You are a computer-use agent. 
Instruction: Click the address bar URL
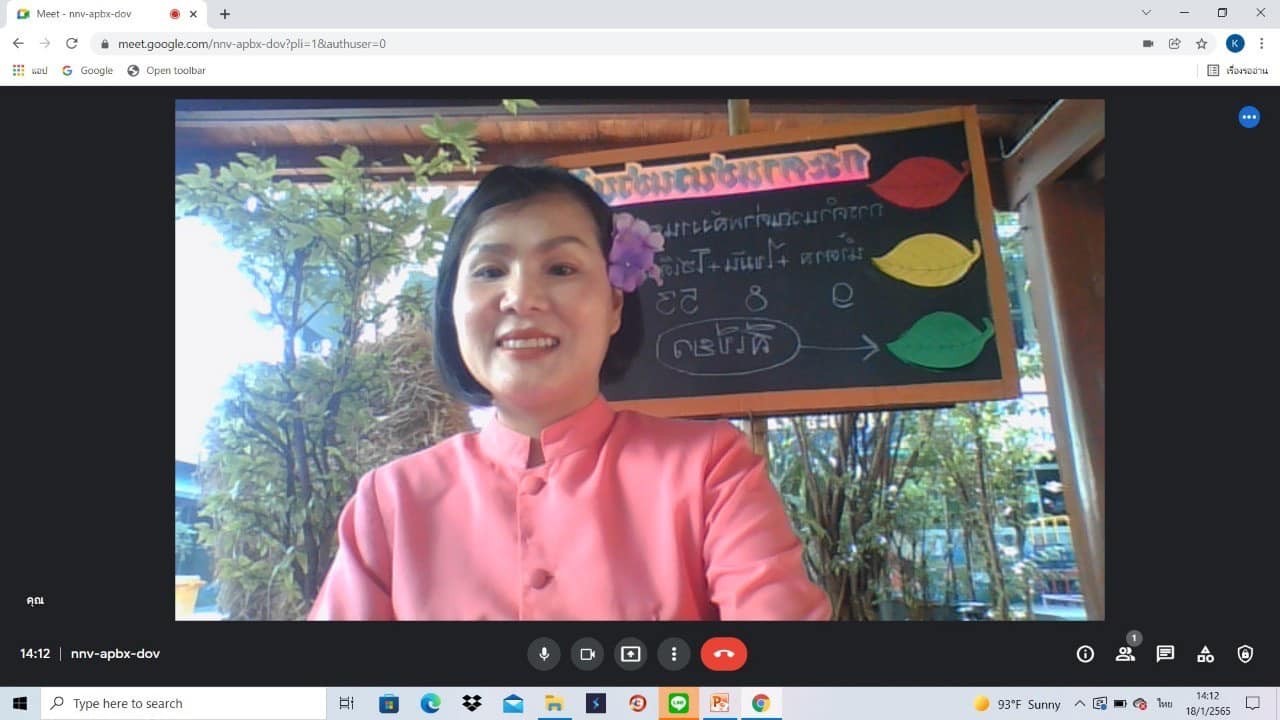coord(252,44)
